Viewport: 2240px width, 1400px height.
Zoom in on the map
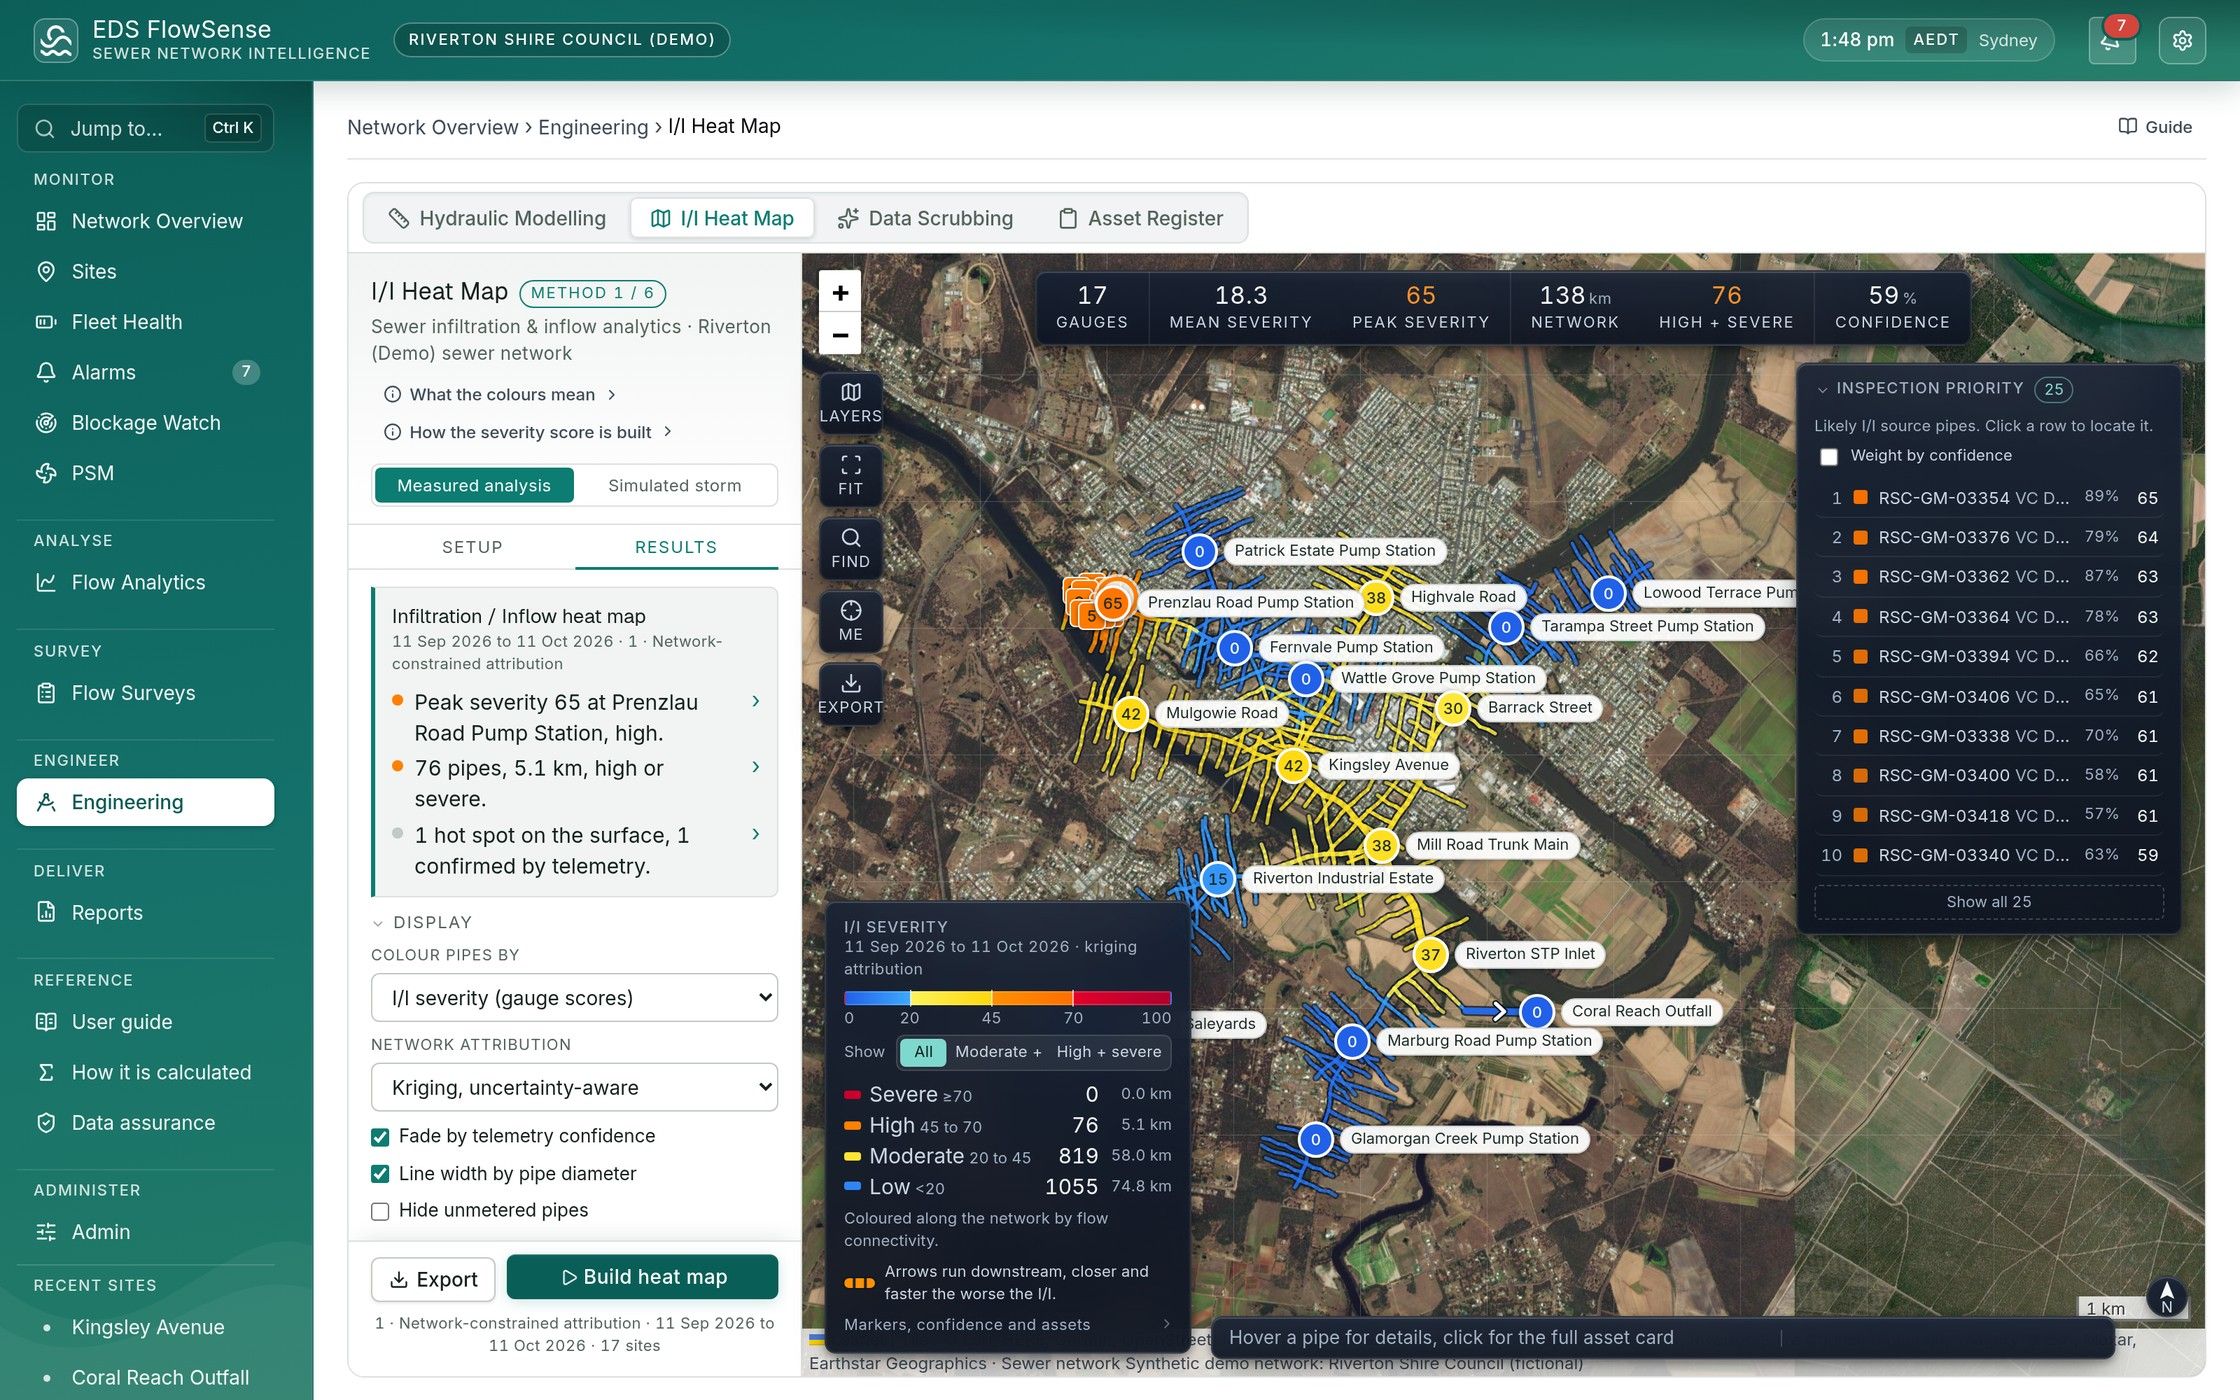click(x=840, y=293)
